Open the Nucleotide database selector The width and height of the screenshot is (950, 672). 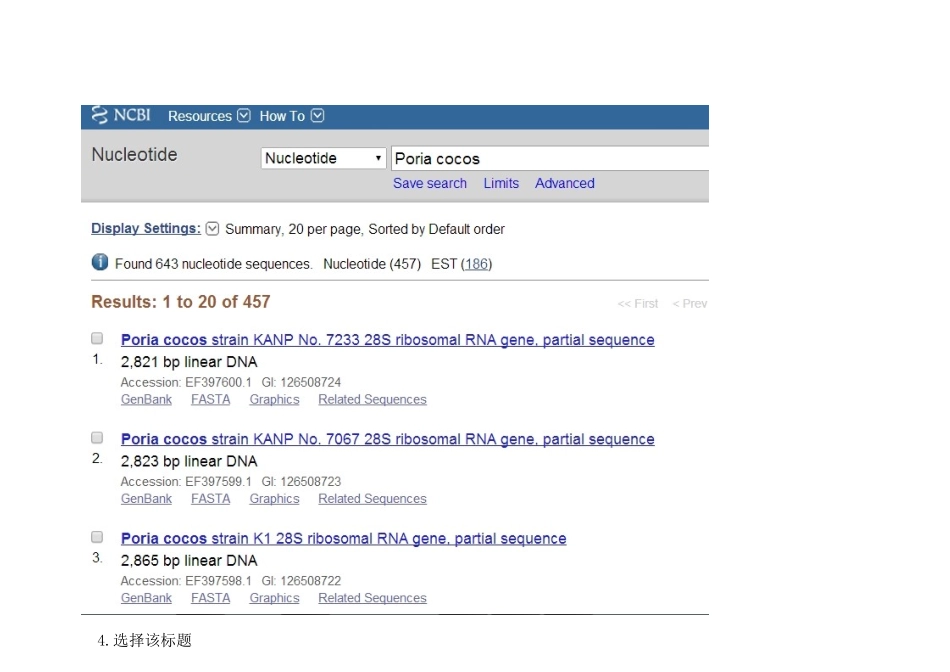click(x=324, y=158)
